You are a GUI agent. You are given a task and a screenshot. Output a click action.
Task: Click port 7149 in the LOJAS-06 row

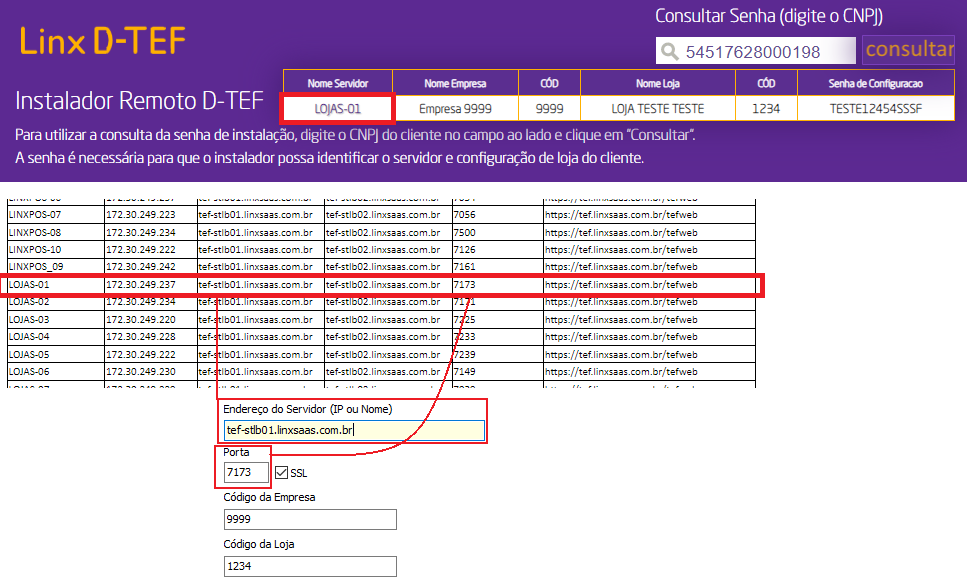(464, 372)
